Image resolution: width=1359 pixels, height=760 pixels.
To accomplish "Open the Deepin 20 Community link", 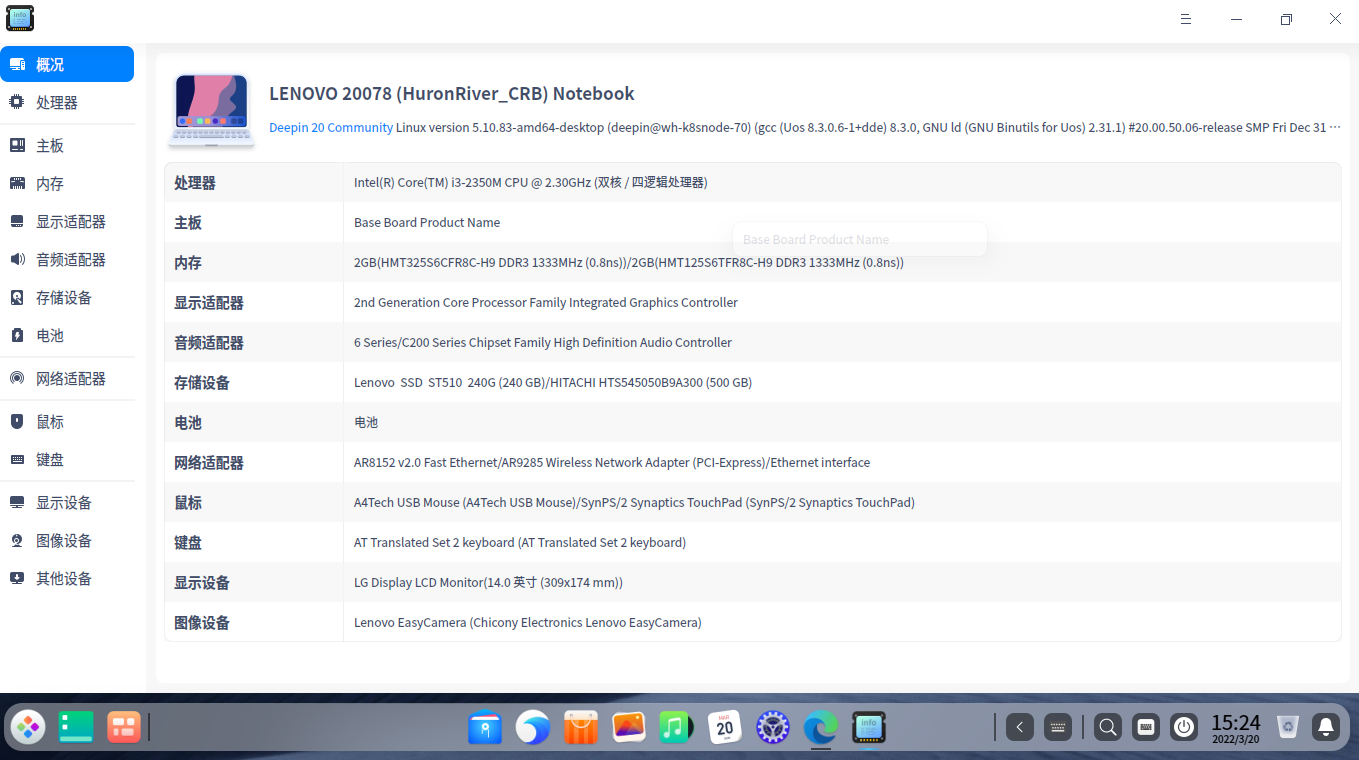I will coord(331,128).
